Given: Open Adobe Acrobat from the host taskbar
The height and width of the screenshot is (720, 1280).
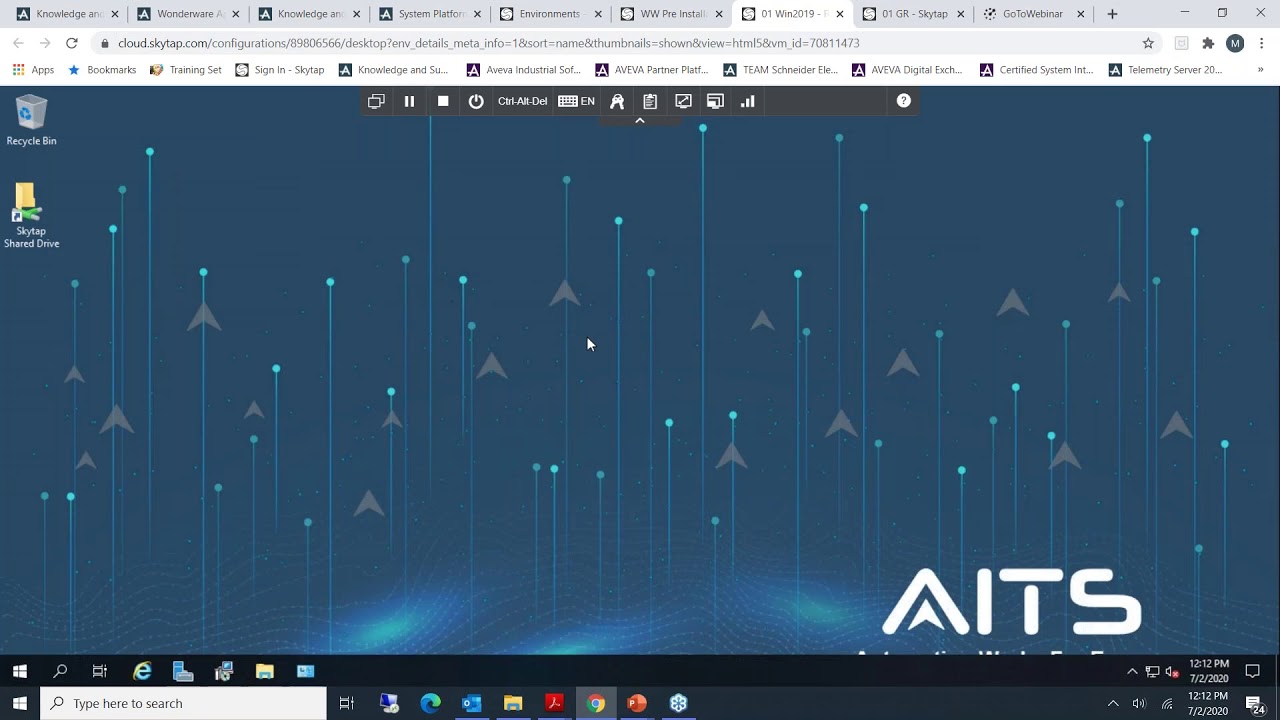Looking at the screenshot, I should [554, 703].
